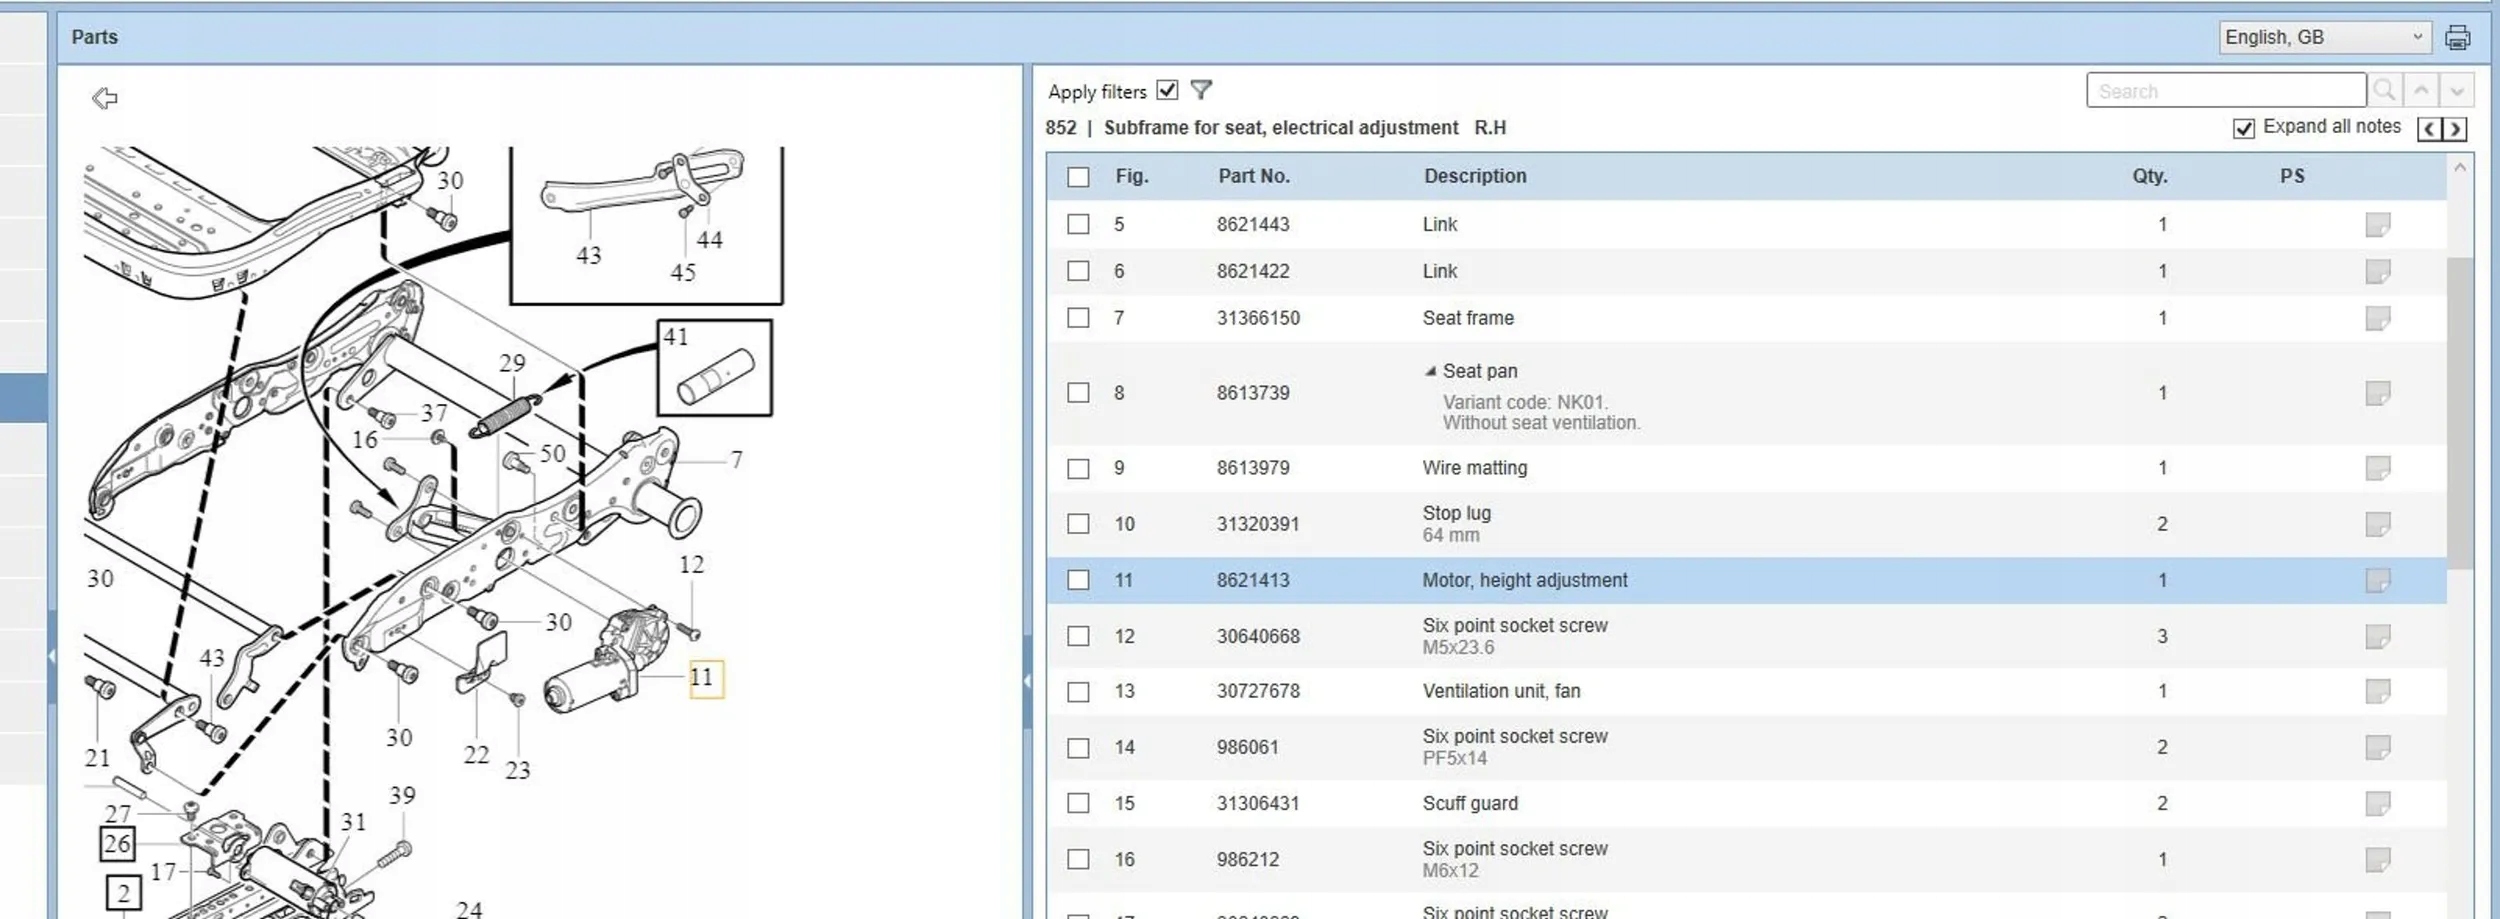Click the search magnifier icon
2500x919 pixels.
point(2384,91)
